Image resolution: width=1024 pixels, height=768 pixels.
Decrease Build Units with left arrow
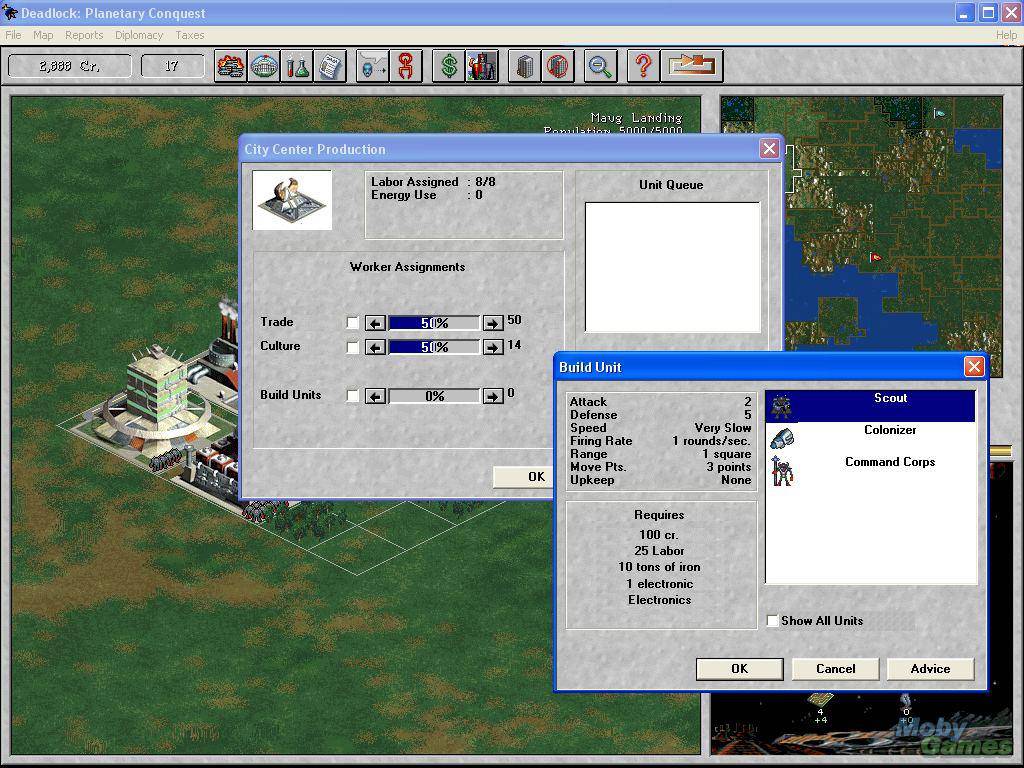[376, 396]
